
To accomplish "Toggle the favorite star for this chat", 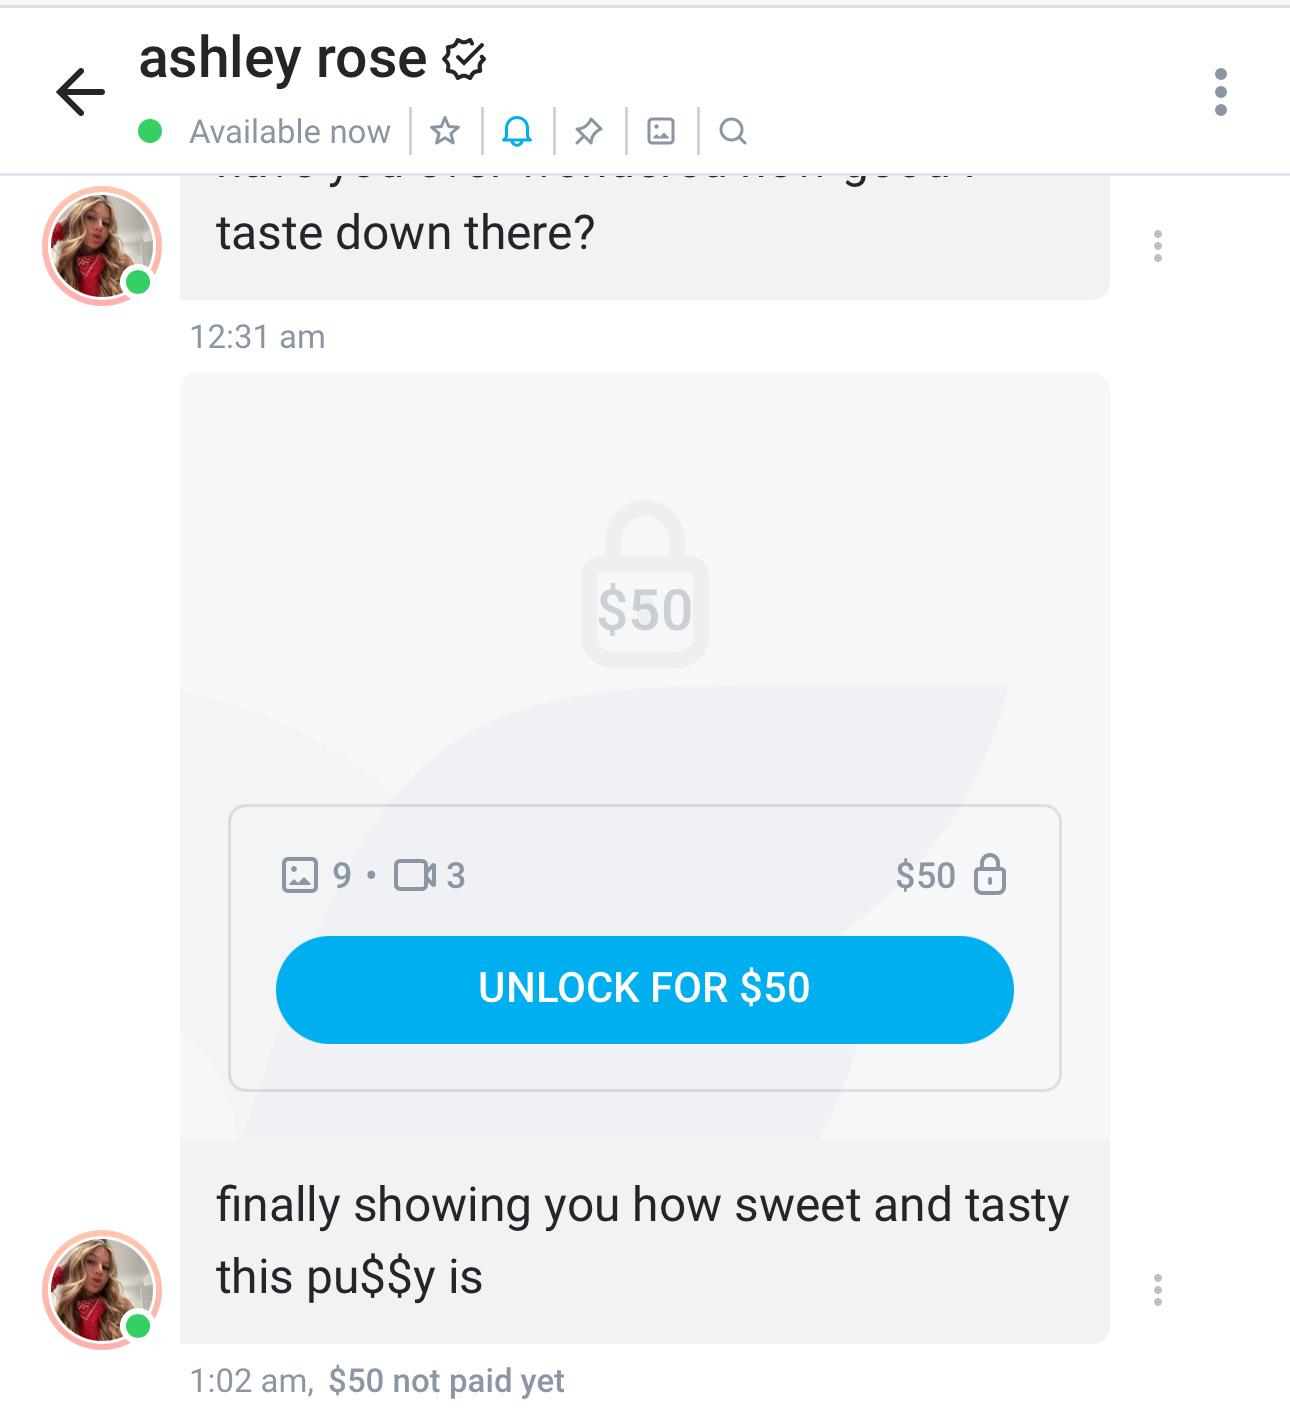I will tap(445, 131).
